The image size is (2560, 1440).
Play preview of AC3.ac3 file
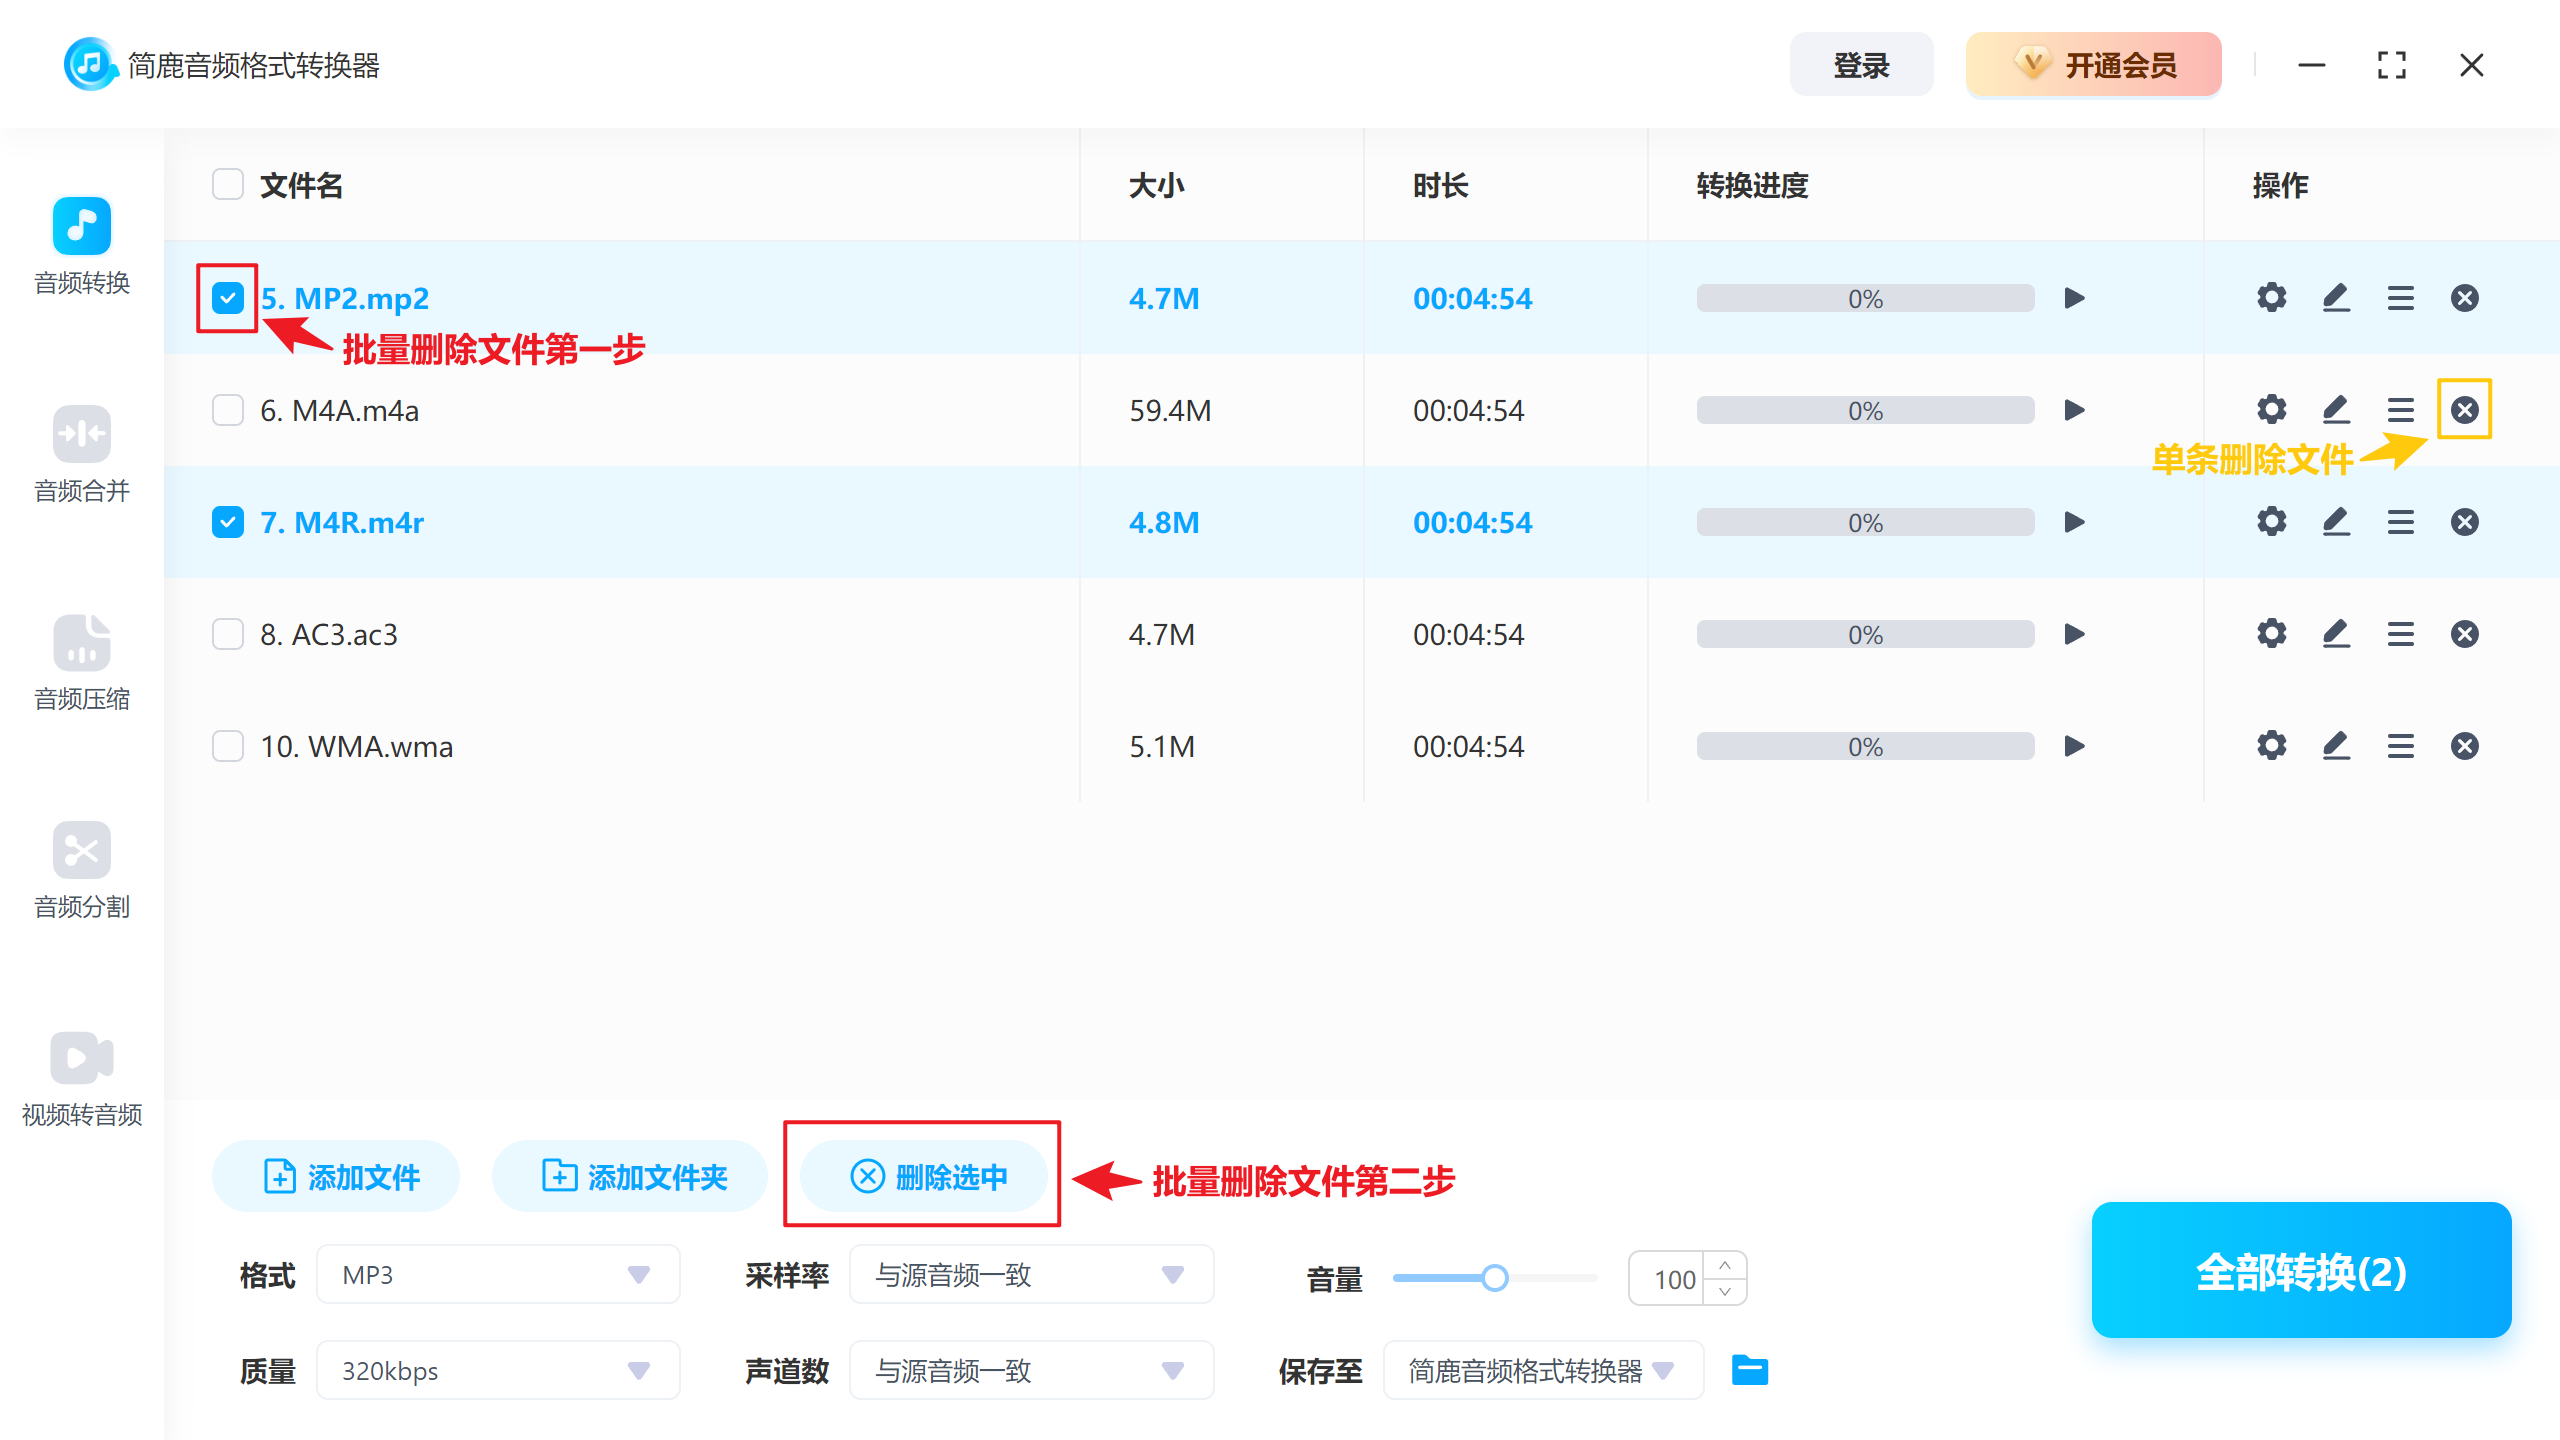[2074, 633]
